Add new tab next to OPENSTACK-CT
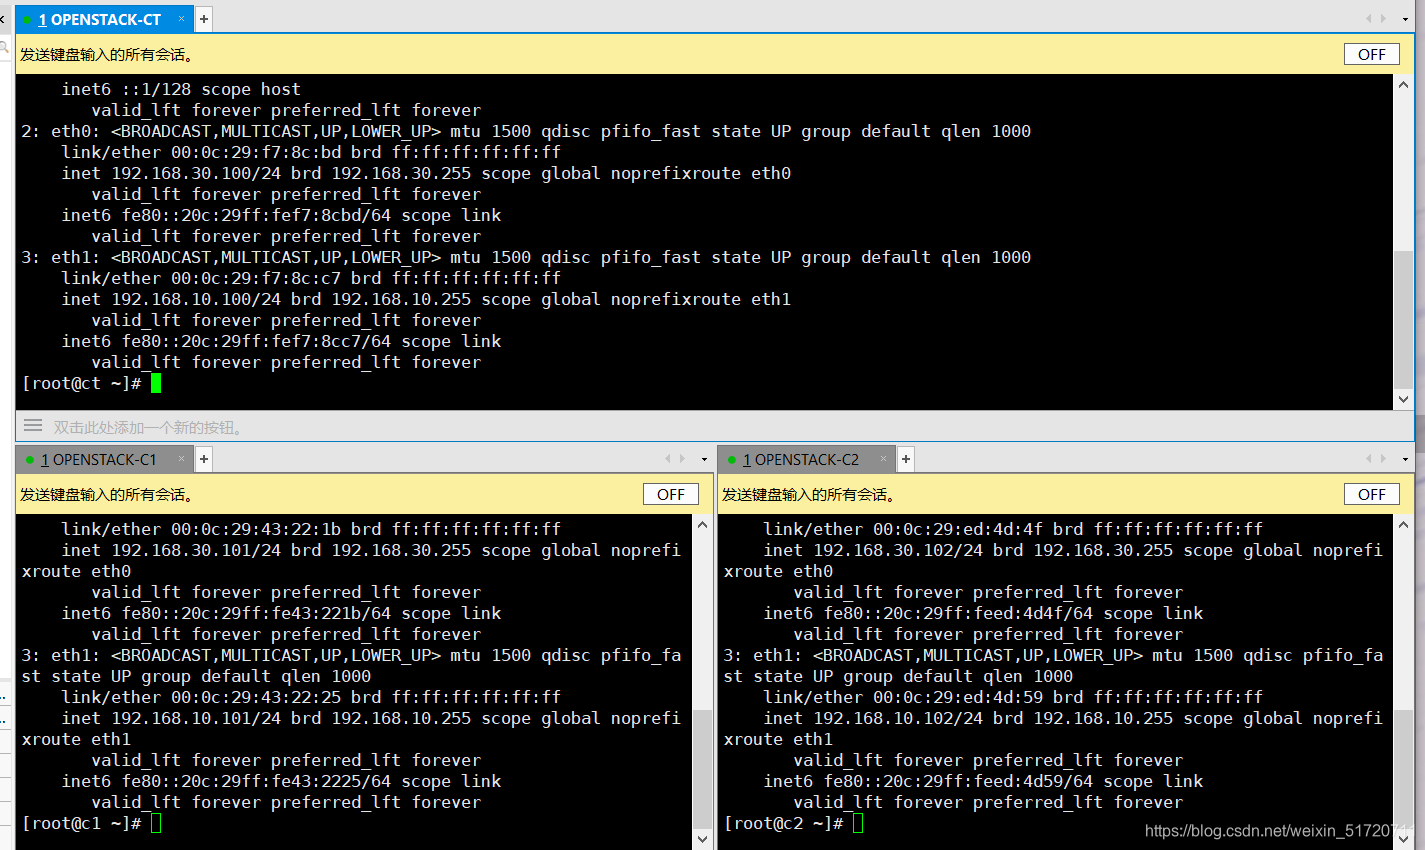 [x=204, y=19]
